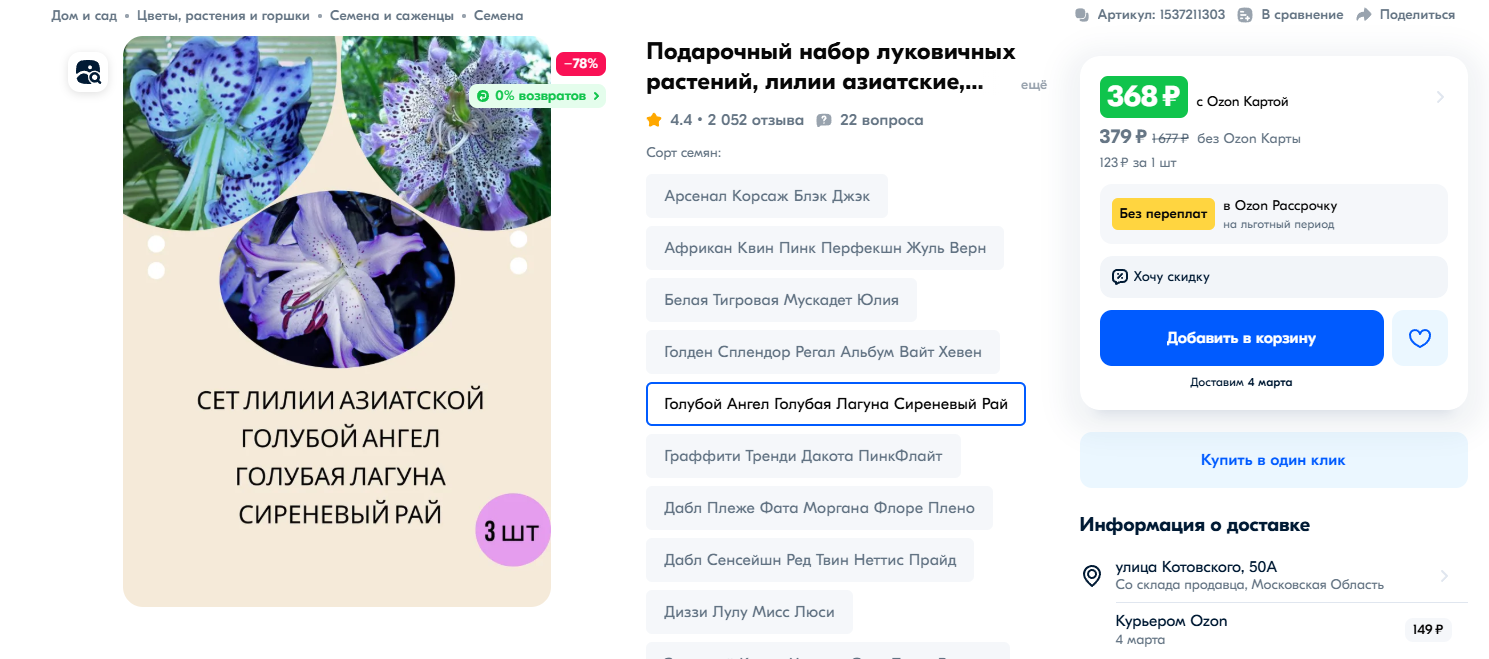Select variant Арсенал Корсаж Блэк Джэк

pyautogui.click(x=767, y=196)
